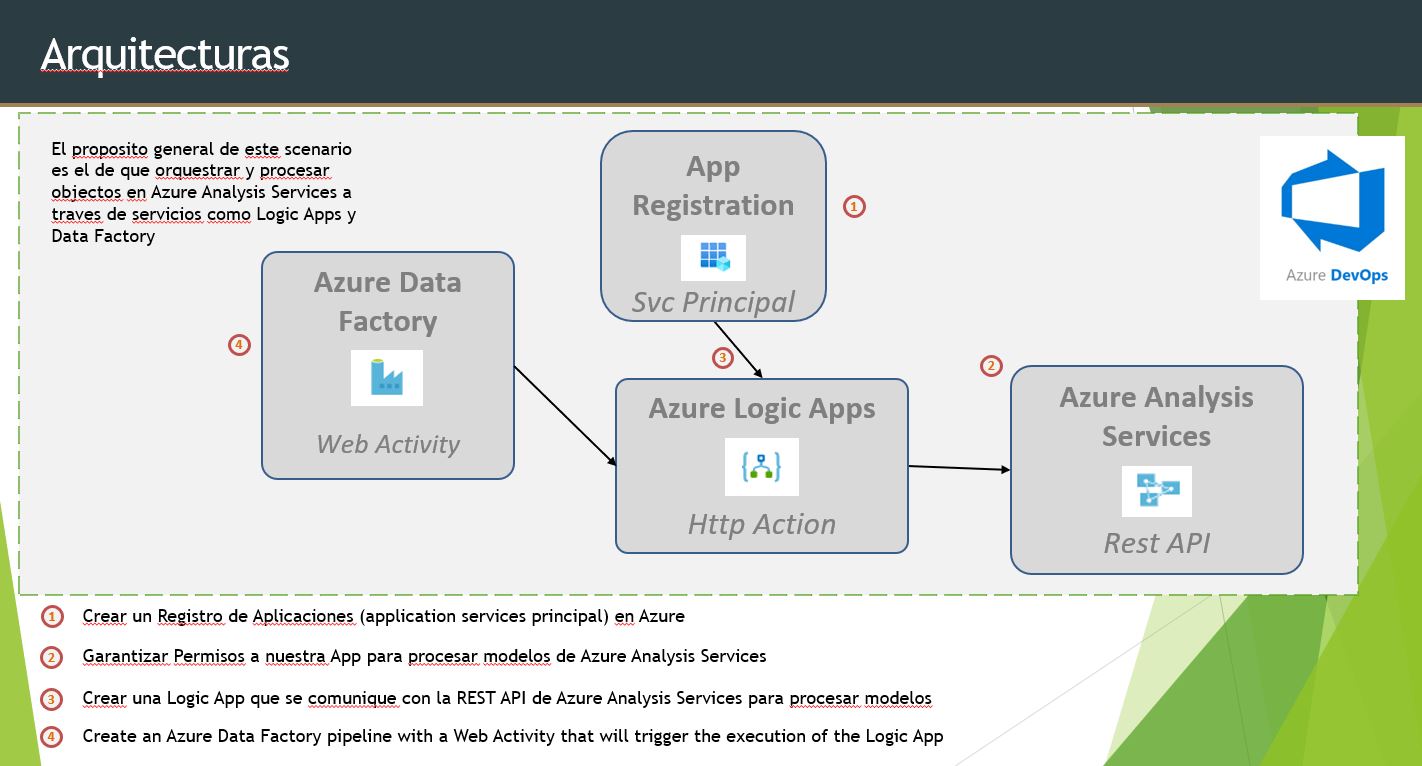Click the 'Web Activity' label text
Screen dimensions: 1422x766
[387, 444]
